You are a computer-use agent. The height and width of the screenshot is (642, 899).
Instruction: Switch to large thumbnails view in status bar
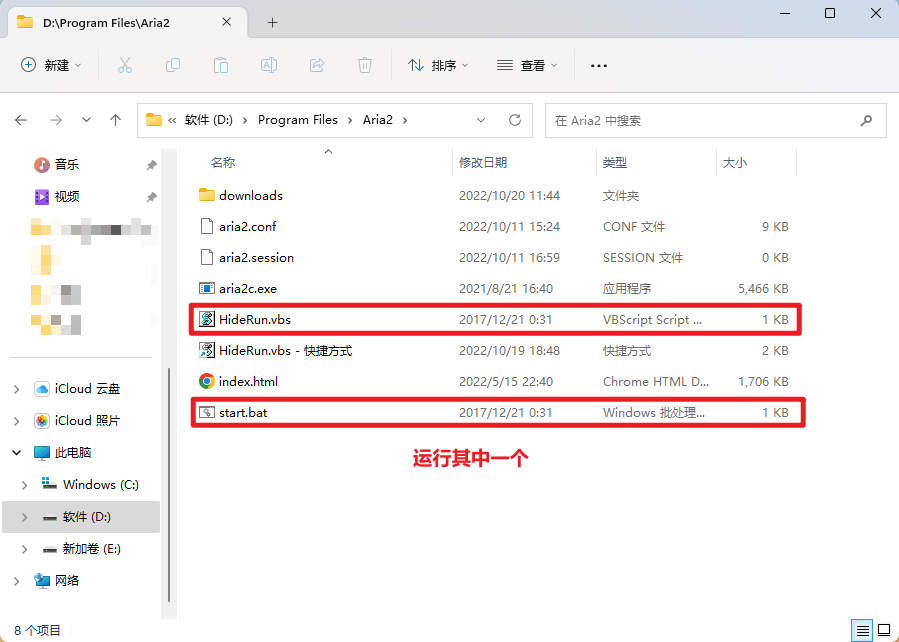(884, 630)
